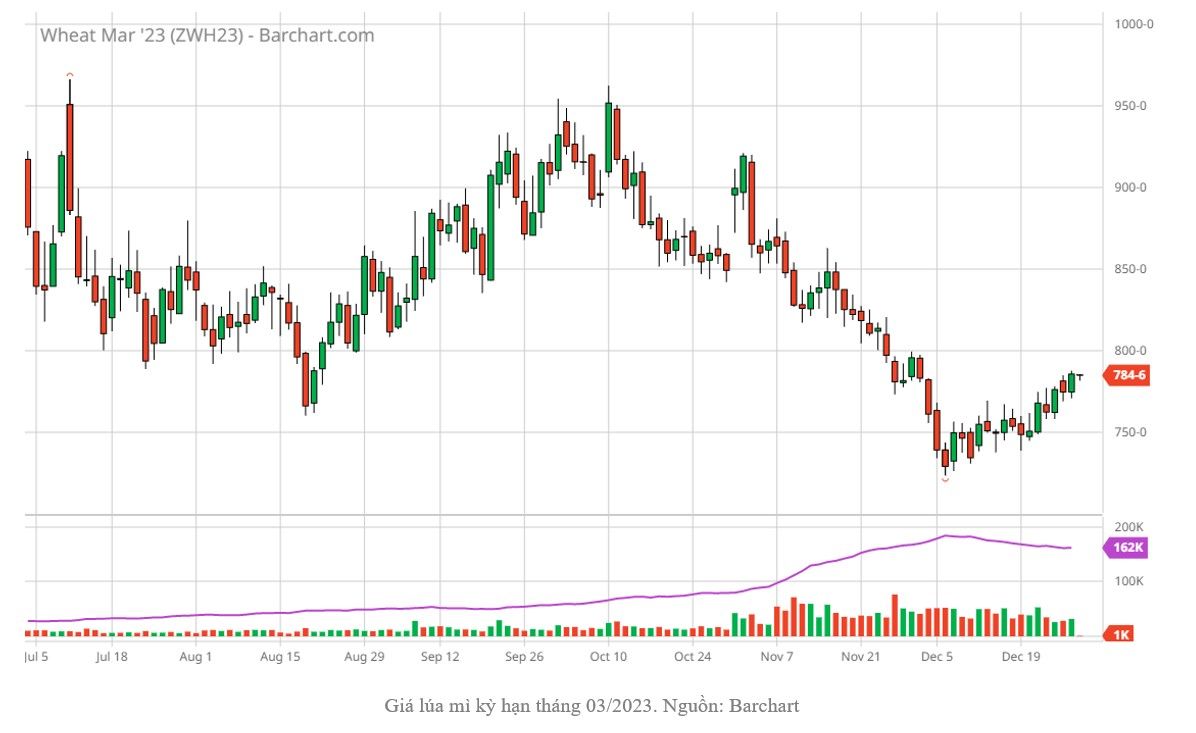1196x733 pixels.
Task: Click the "Nov 21" date label
Action: click(860, 657)
